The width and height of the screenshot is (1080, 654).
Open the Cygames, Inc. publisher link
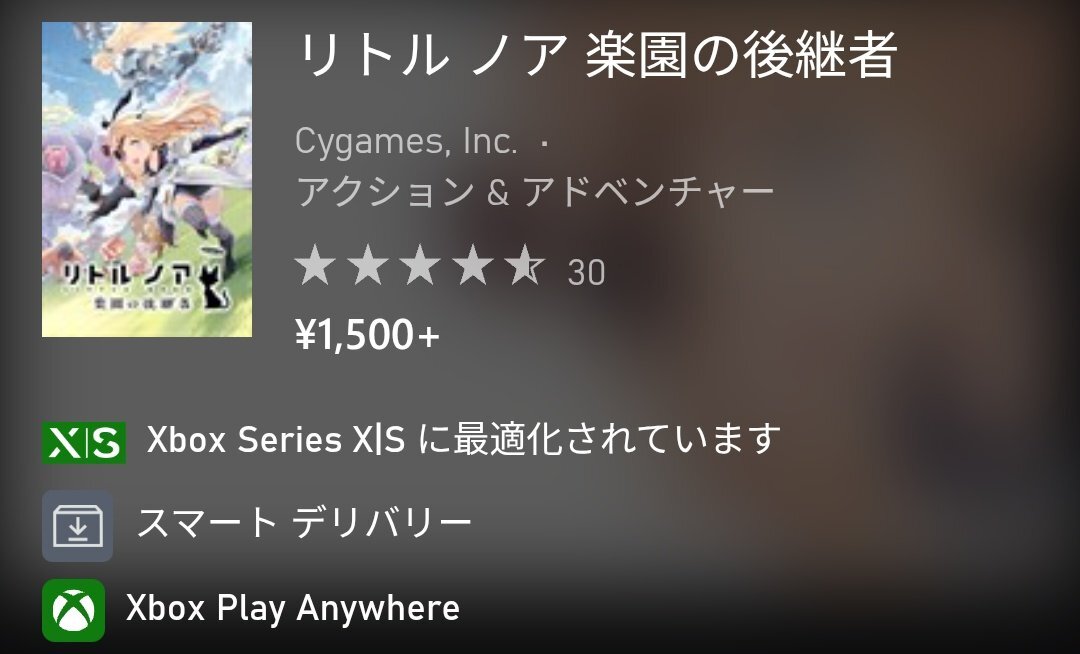[406, 142]
